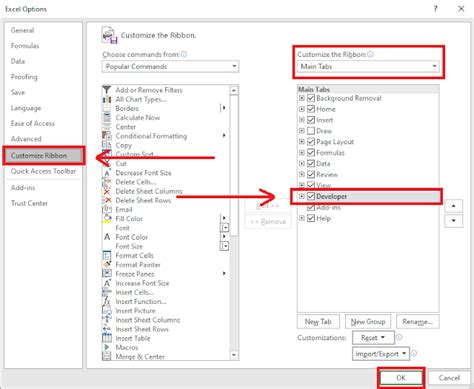Click the Macros play icon

(x=106, y=347)
